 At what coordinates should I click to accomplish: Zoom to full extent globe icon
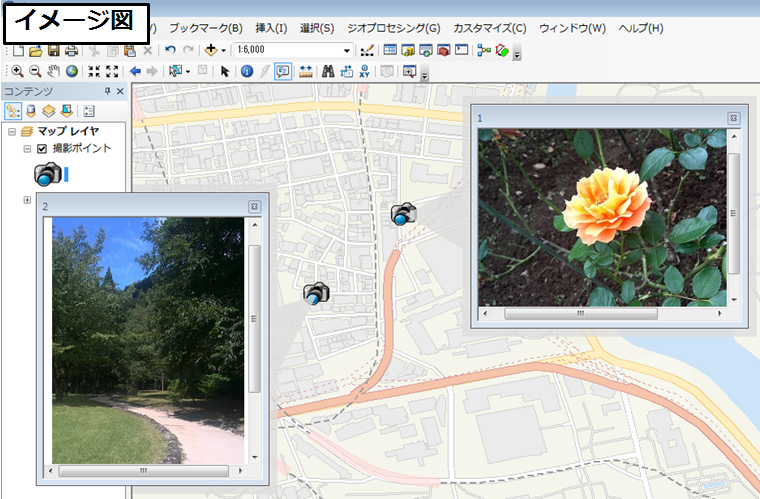tap(72, 72)
